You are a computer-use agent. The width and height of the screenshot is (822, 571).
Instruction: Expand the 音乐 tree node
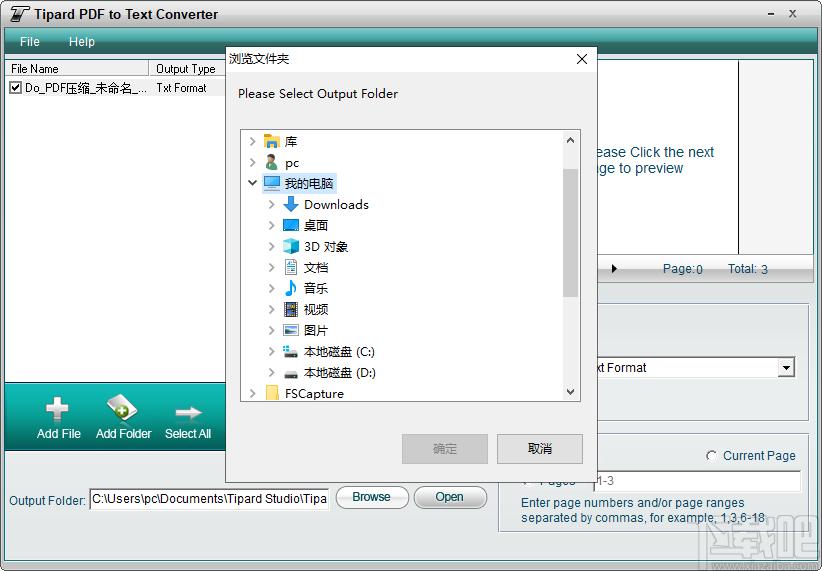[271, 288]
